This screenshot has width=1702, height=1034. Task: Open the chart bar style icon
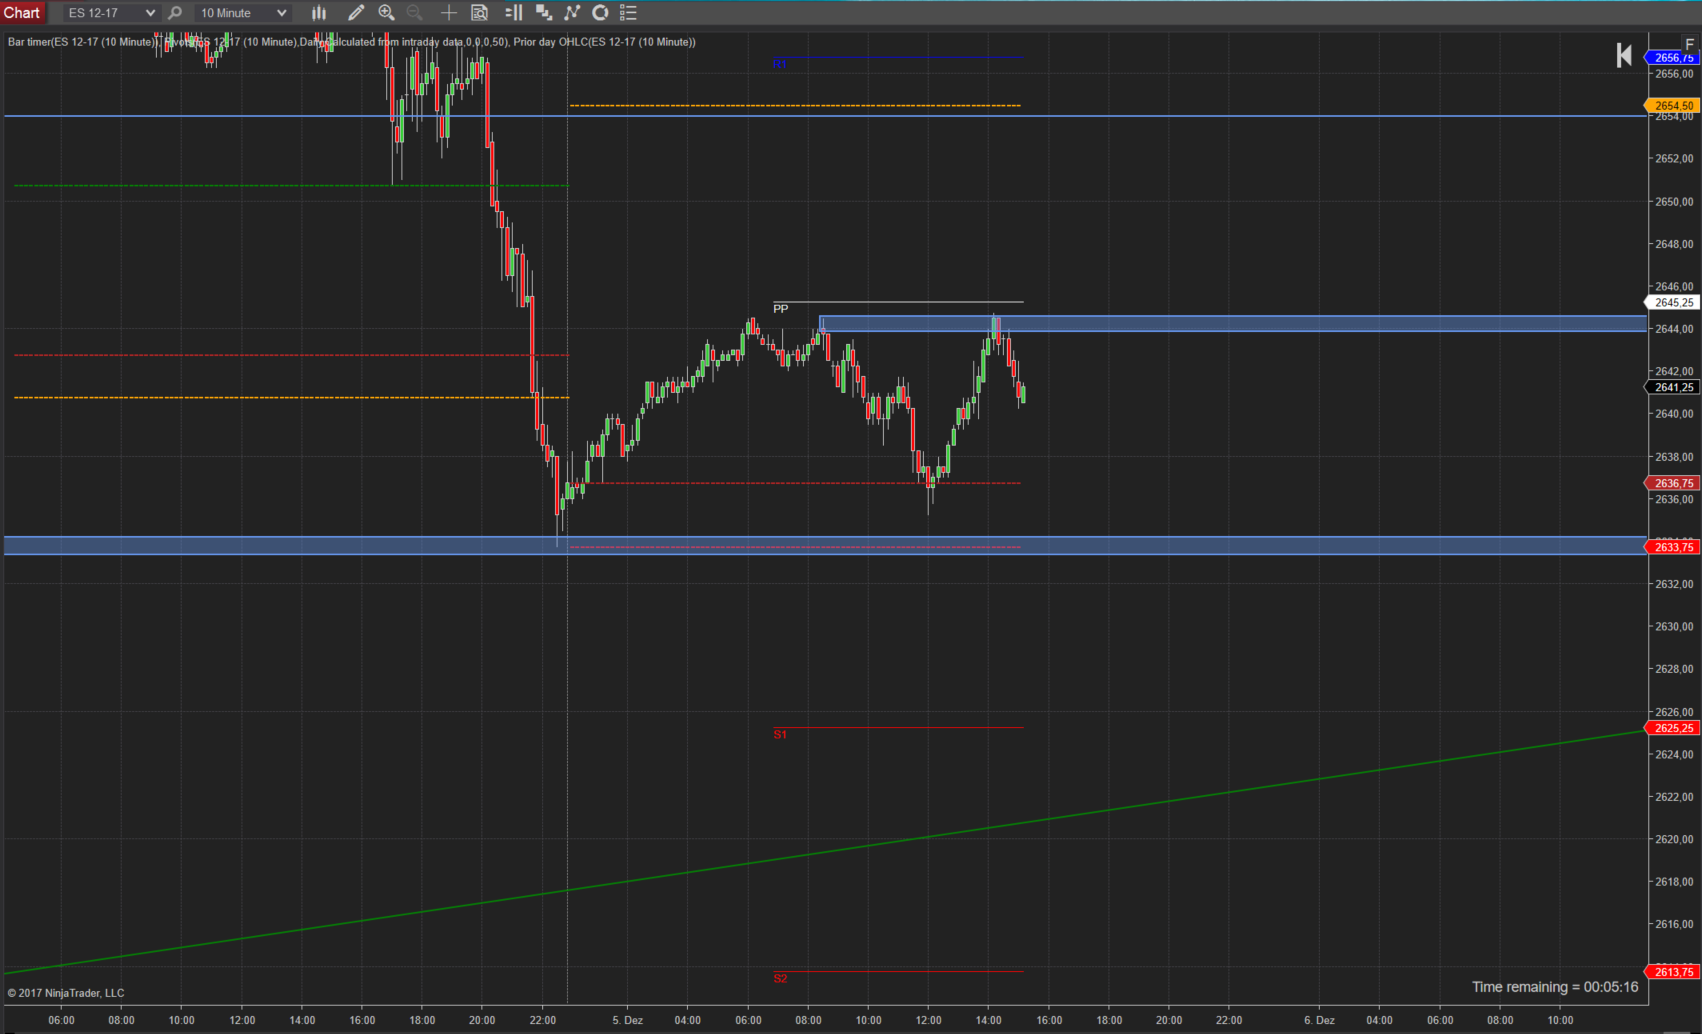point(319,13)
